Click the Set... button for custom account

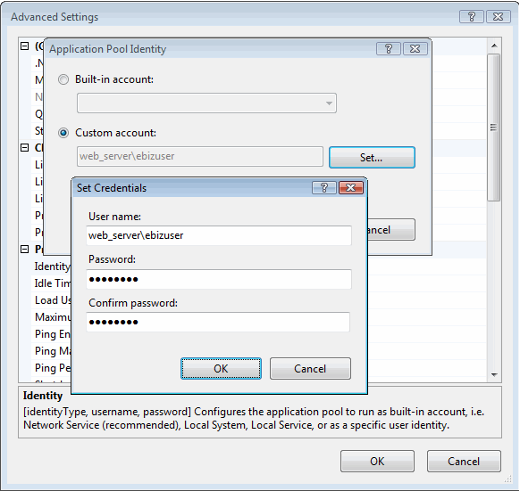372,157
